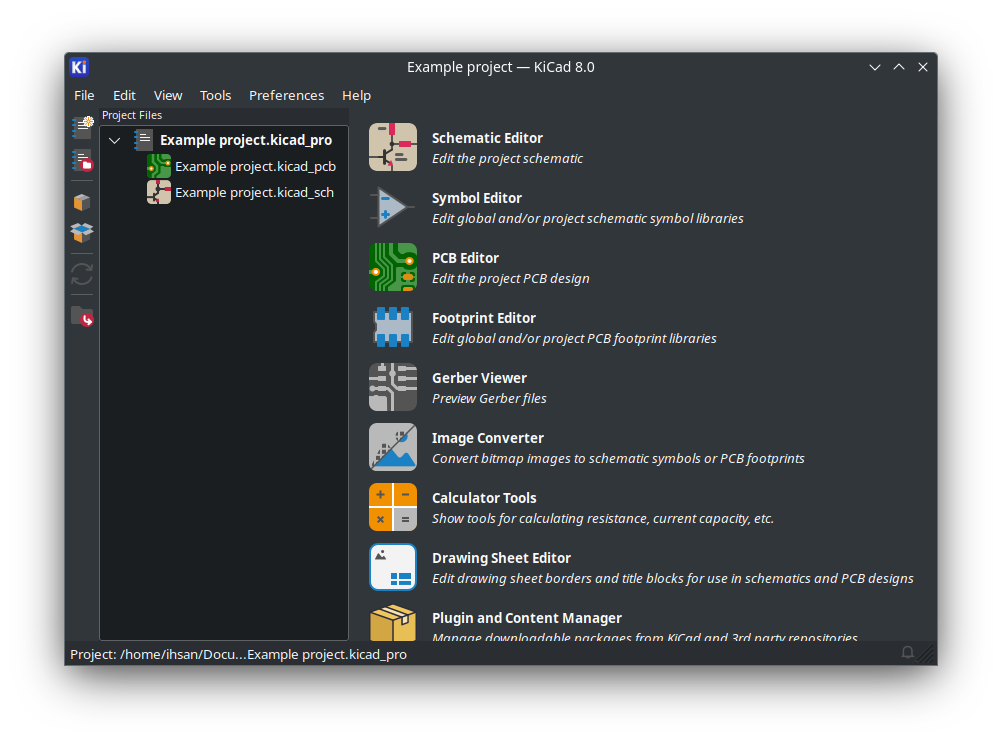Close the KiCad window
Screen dimensions: 1002x742
[x=923, y=67]
